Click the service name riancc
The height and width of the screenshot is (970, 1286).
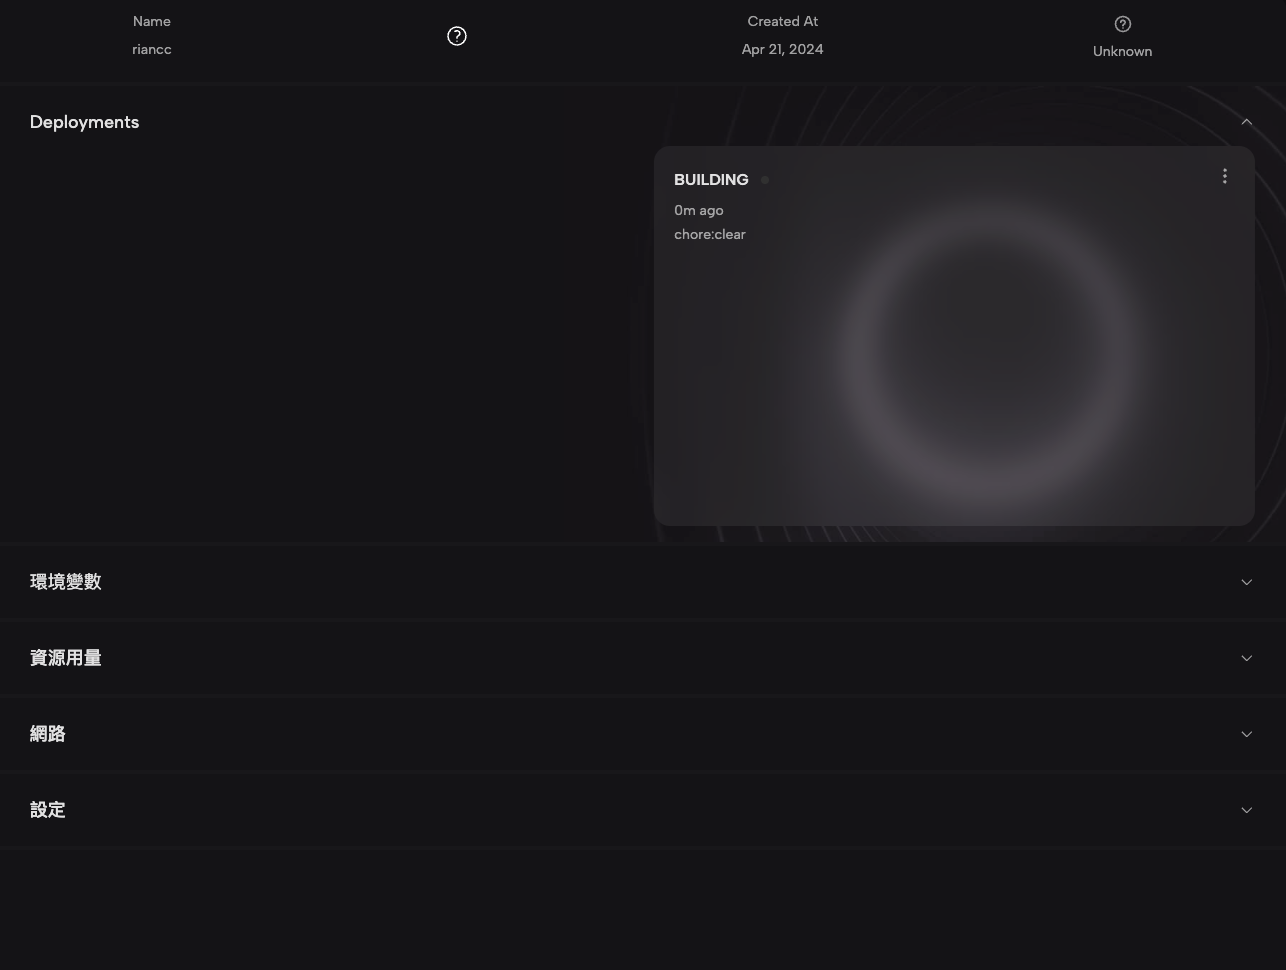click(x=151, y=49)
